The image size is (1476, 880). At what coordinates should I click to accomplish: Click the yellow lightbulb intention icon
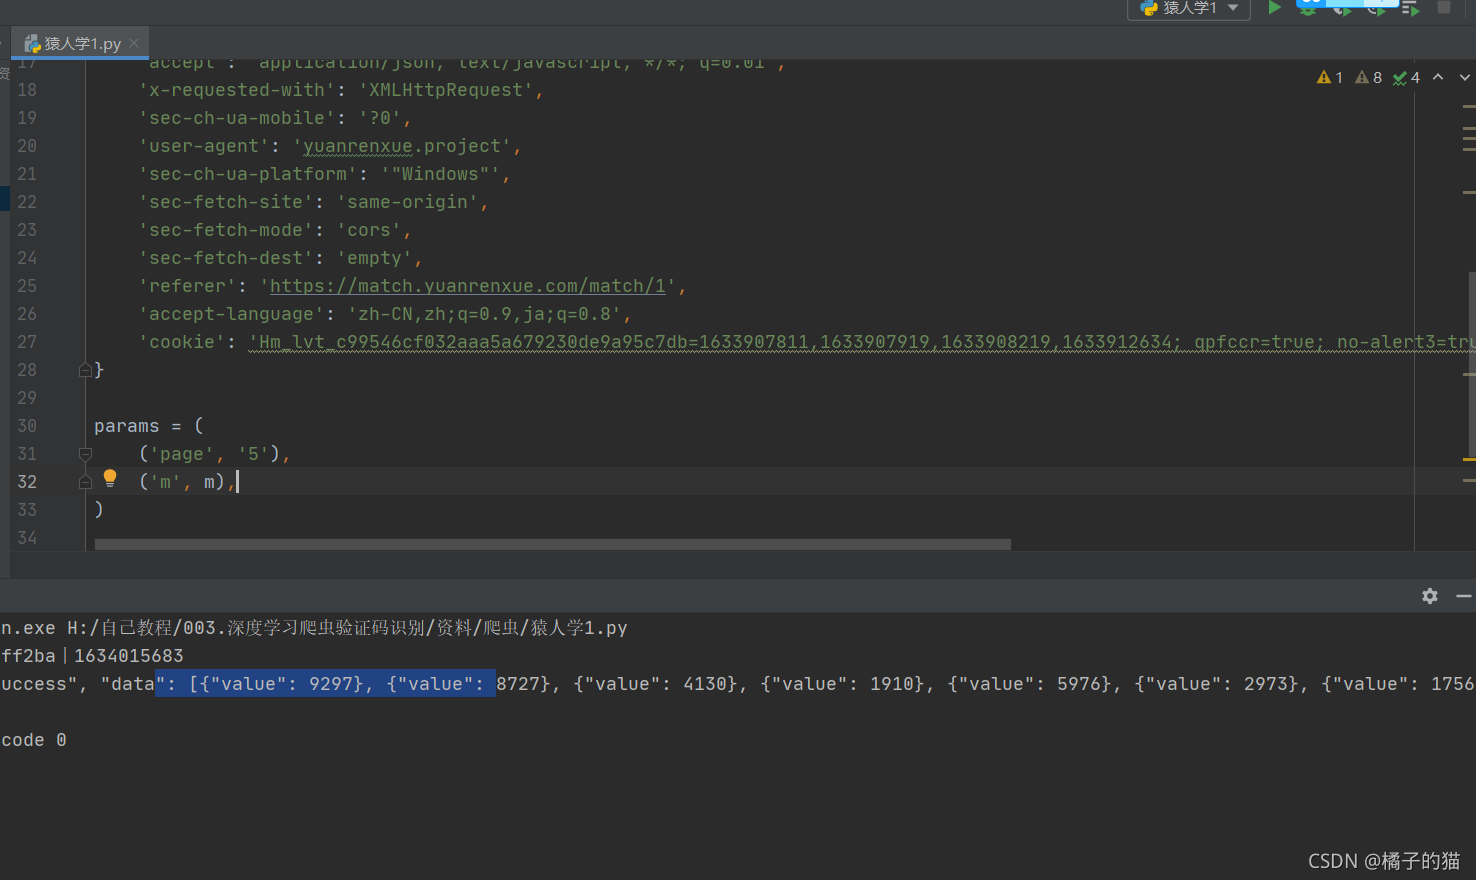pyautogui.click(x=110, y=478)
